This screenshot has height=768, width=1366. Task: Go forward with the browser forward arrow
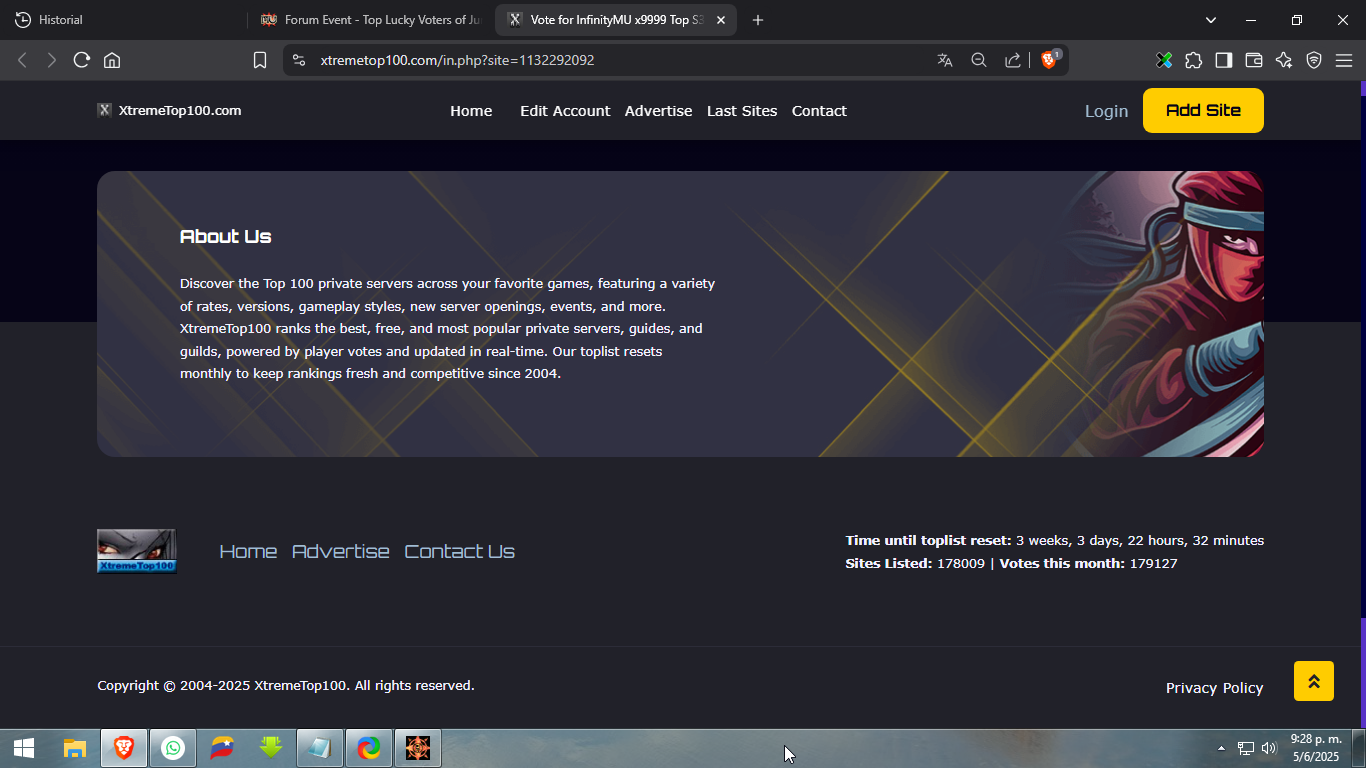coord(51,60)
